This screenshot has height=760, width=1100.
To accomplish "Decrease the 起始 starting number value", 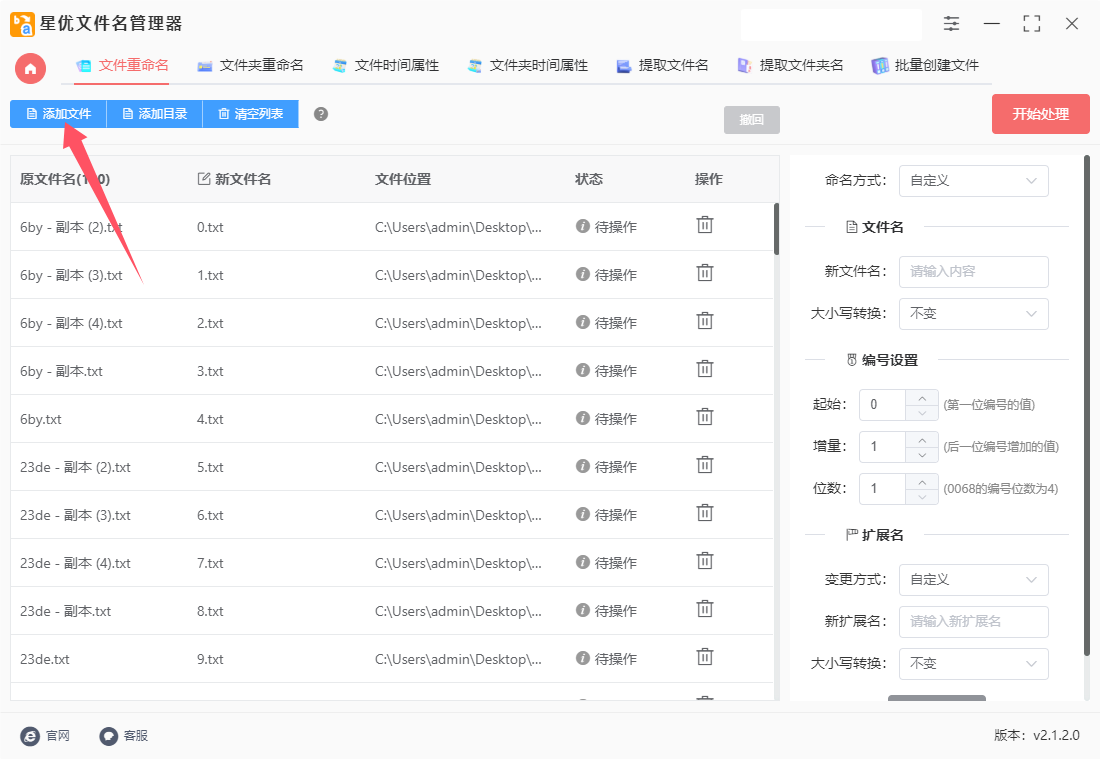I will (922, 413).
